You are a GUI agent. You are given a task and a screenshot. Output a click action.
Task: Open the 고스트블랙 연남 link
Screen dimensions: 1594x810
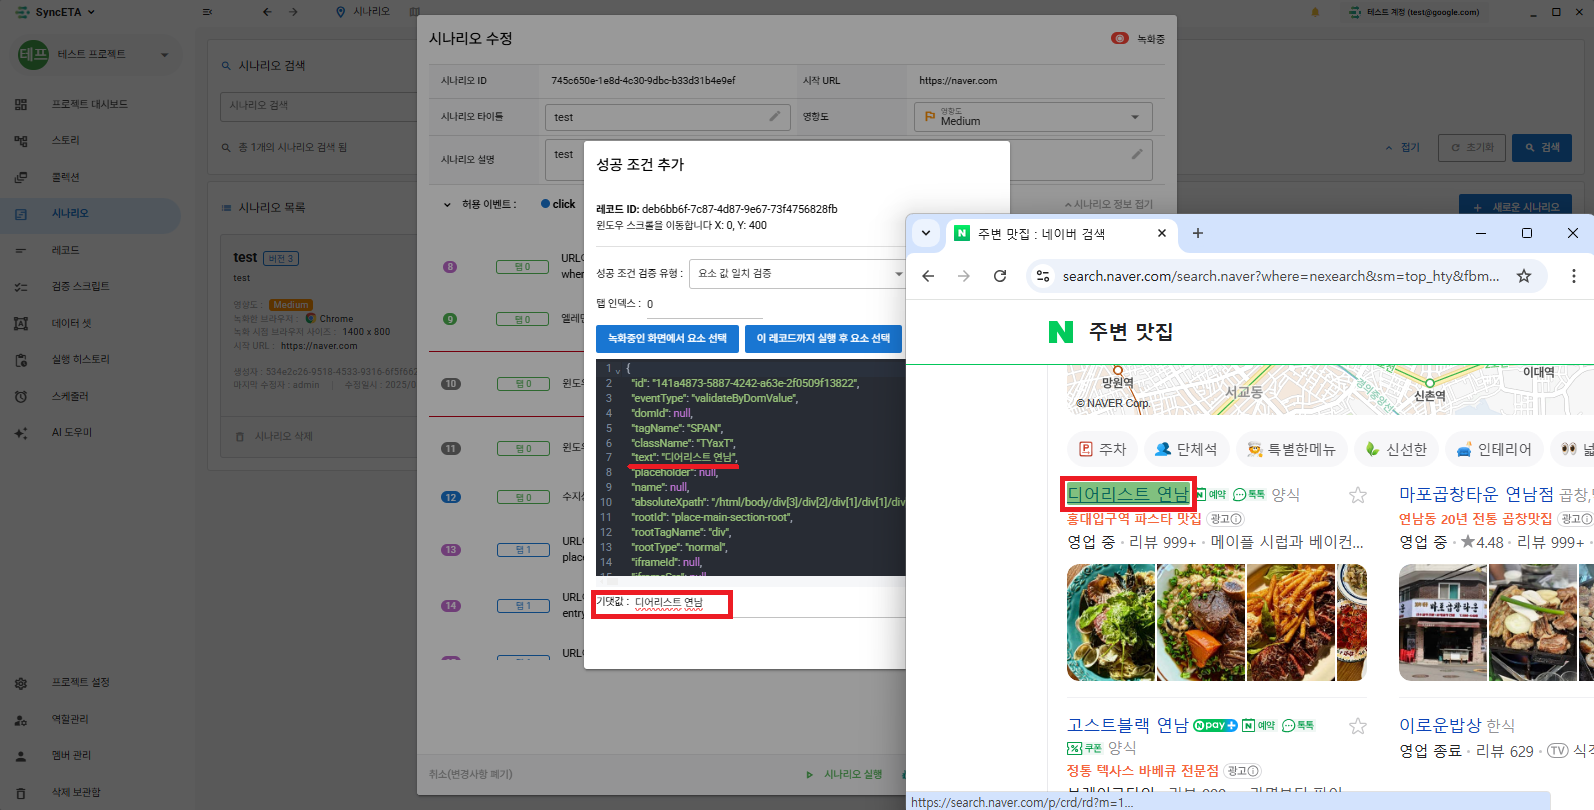1127,725
